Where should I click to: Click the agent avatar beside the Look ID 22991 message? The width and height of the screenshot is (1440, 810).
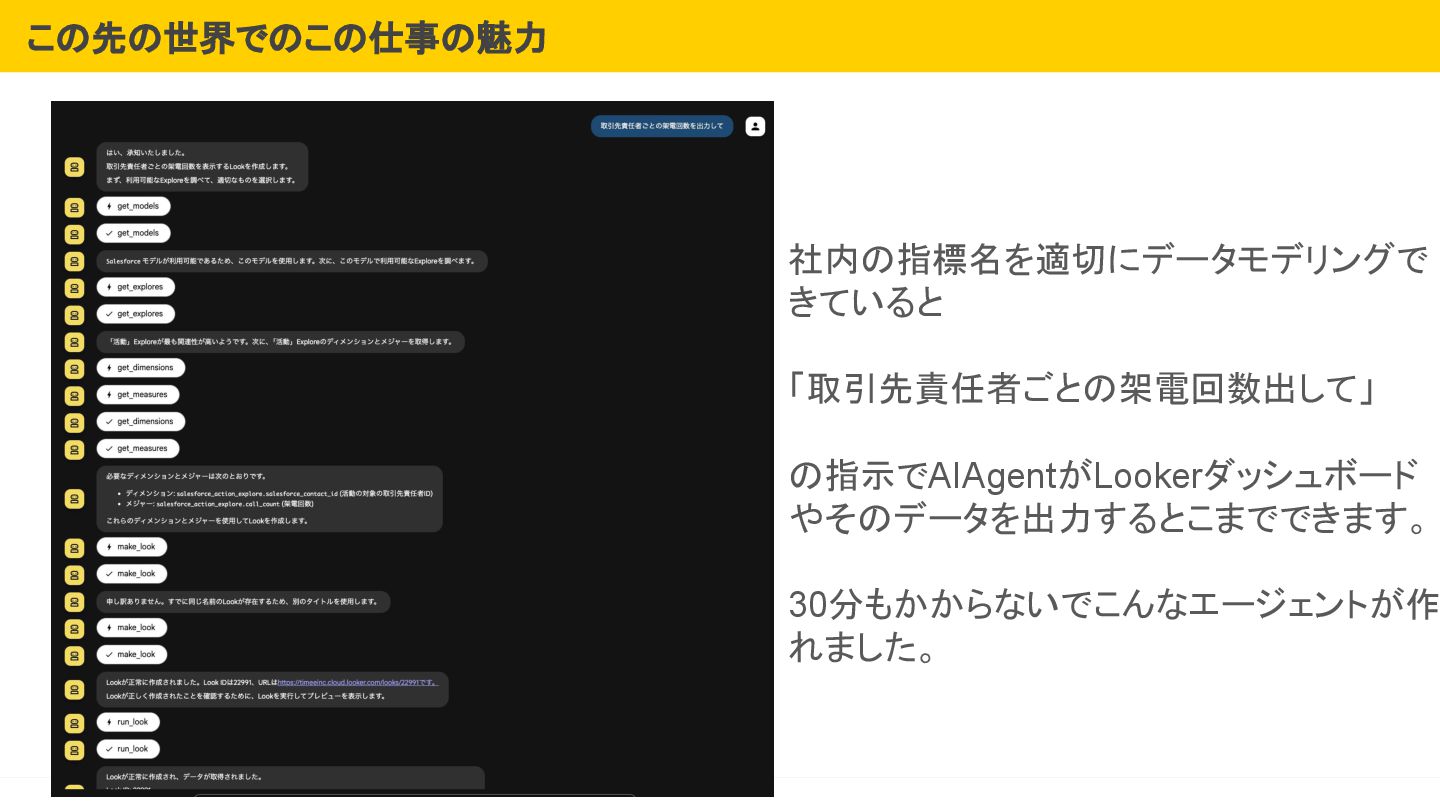pyautogui.click(x=74, y=689)
